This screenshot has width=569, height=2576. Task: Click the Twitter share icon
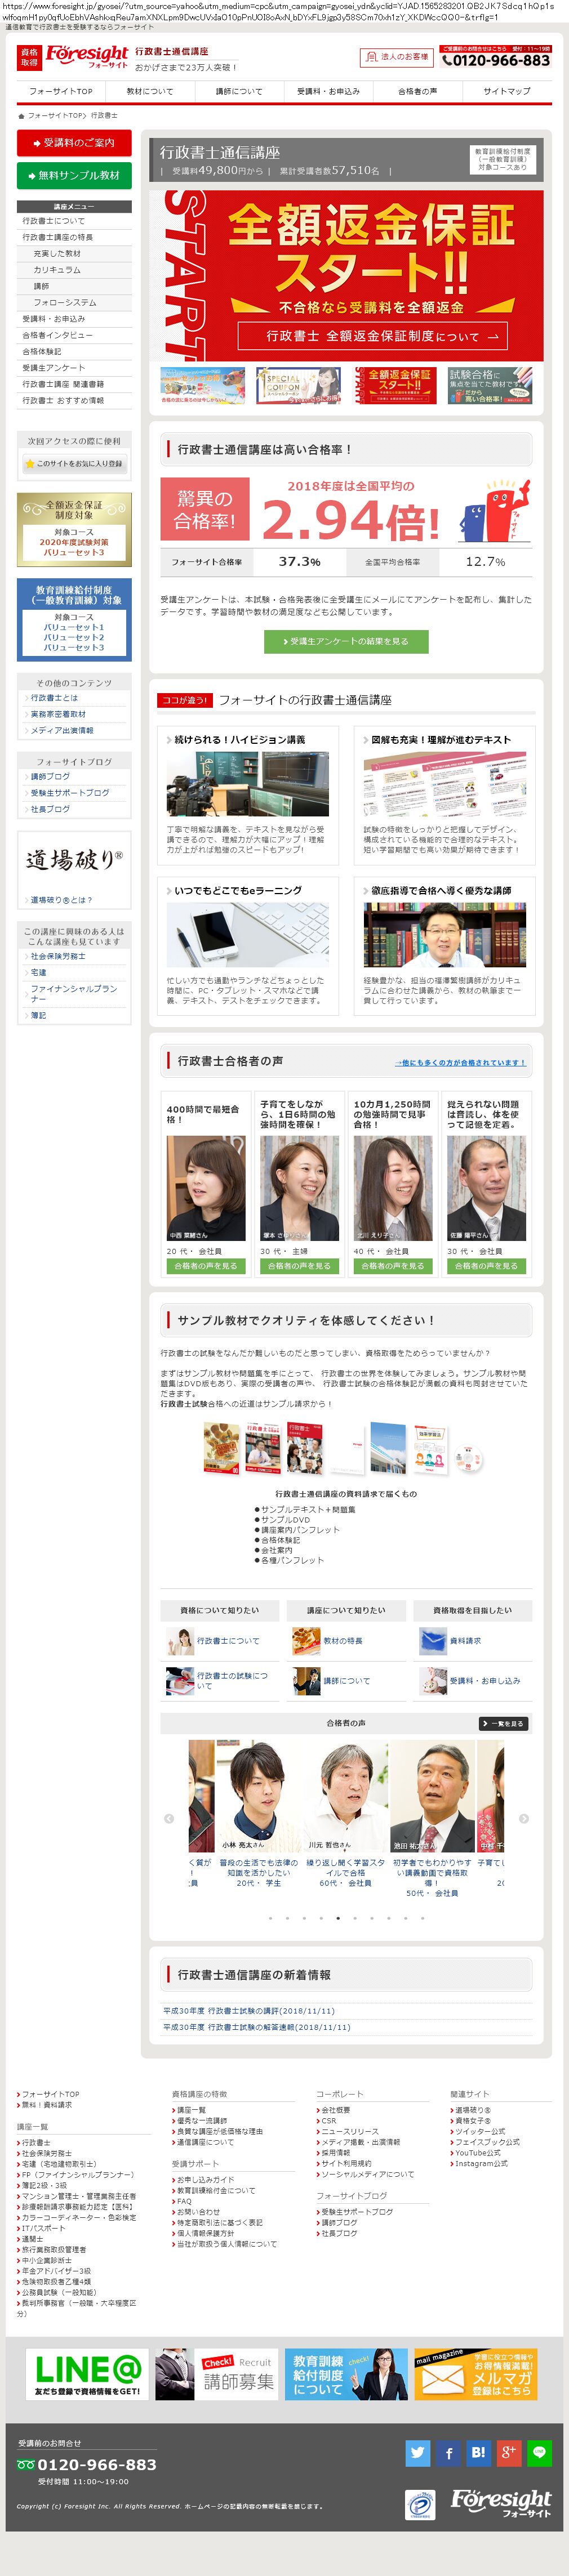(x=418, y=2452)
